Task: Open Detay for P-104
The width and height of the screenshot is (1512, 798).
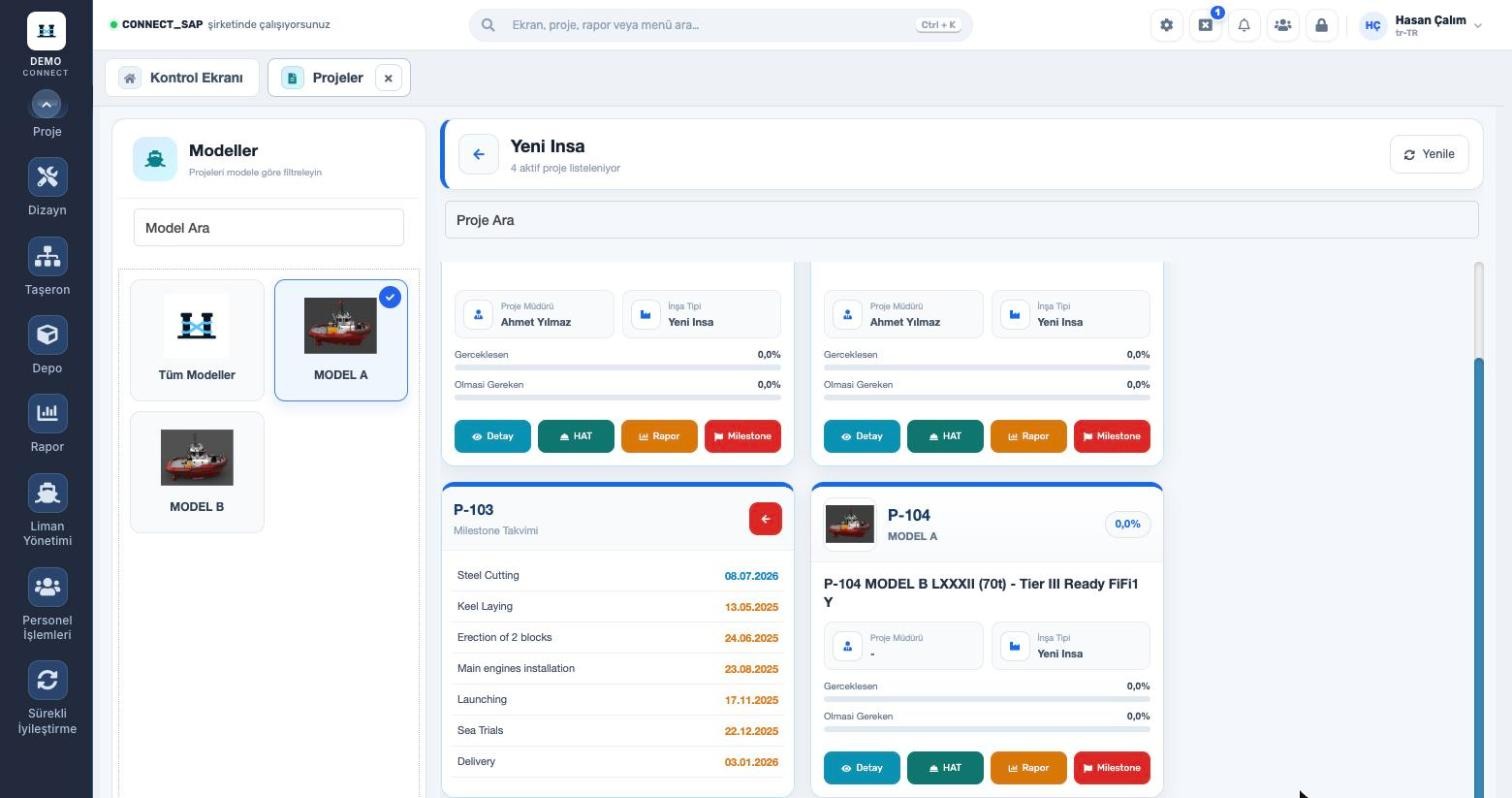Action: [861, 768]
